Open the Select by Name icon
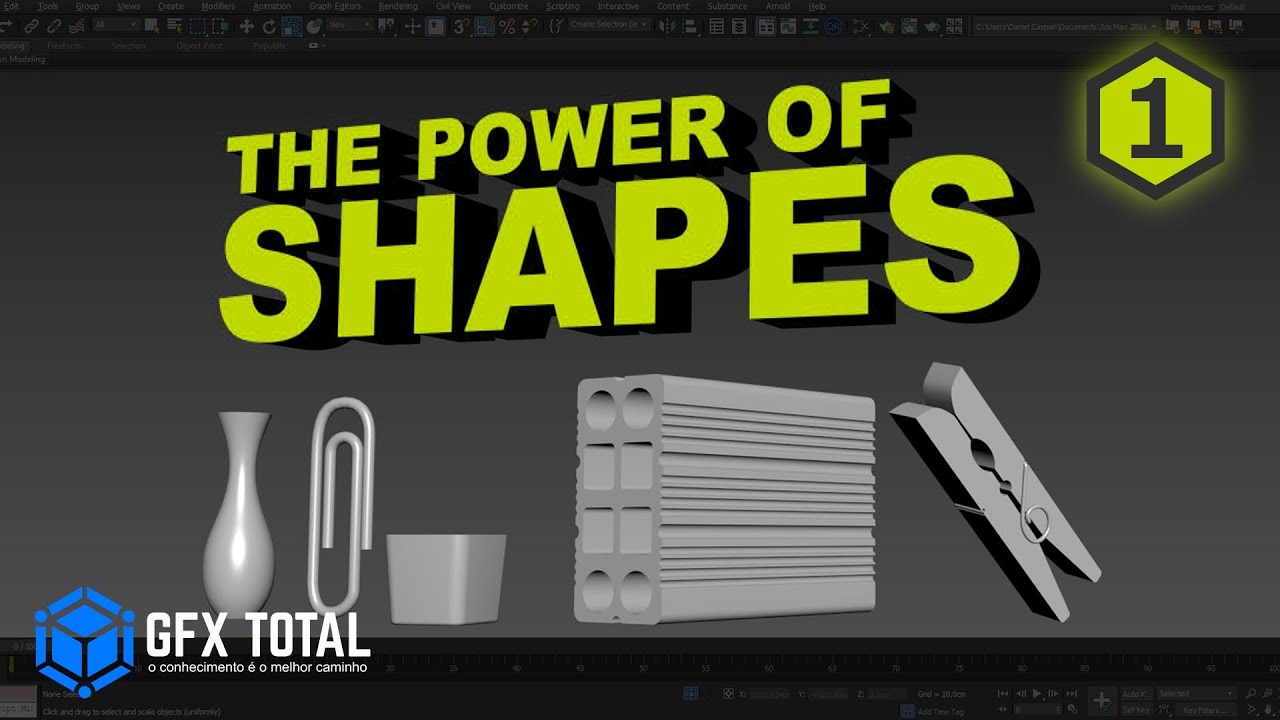 click(175, 26)
